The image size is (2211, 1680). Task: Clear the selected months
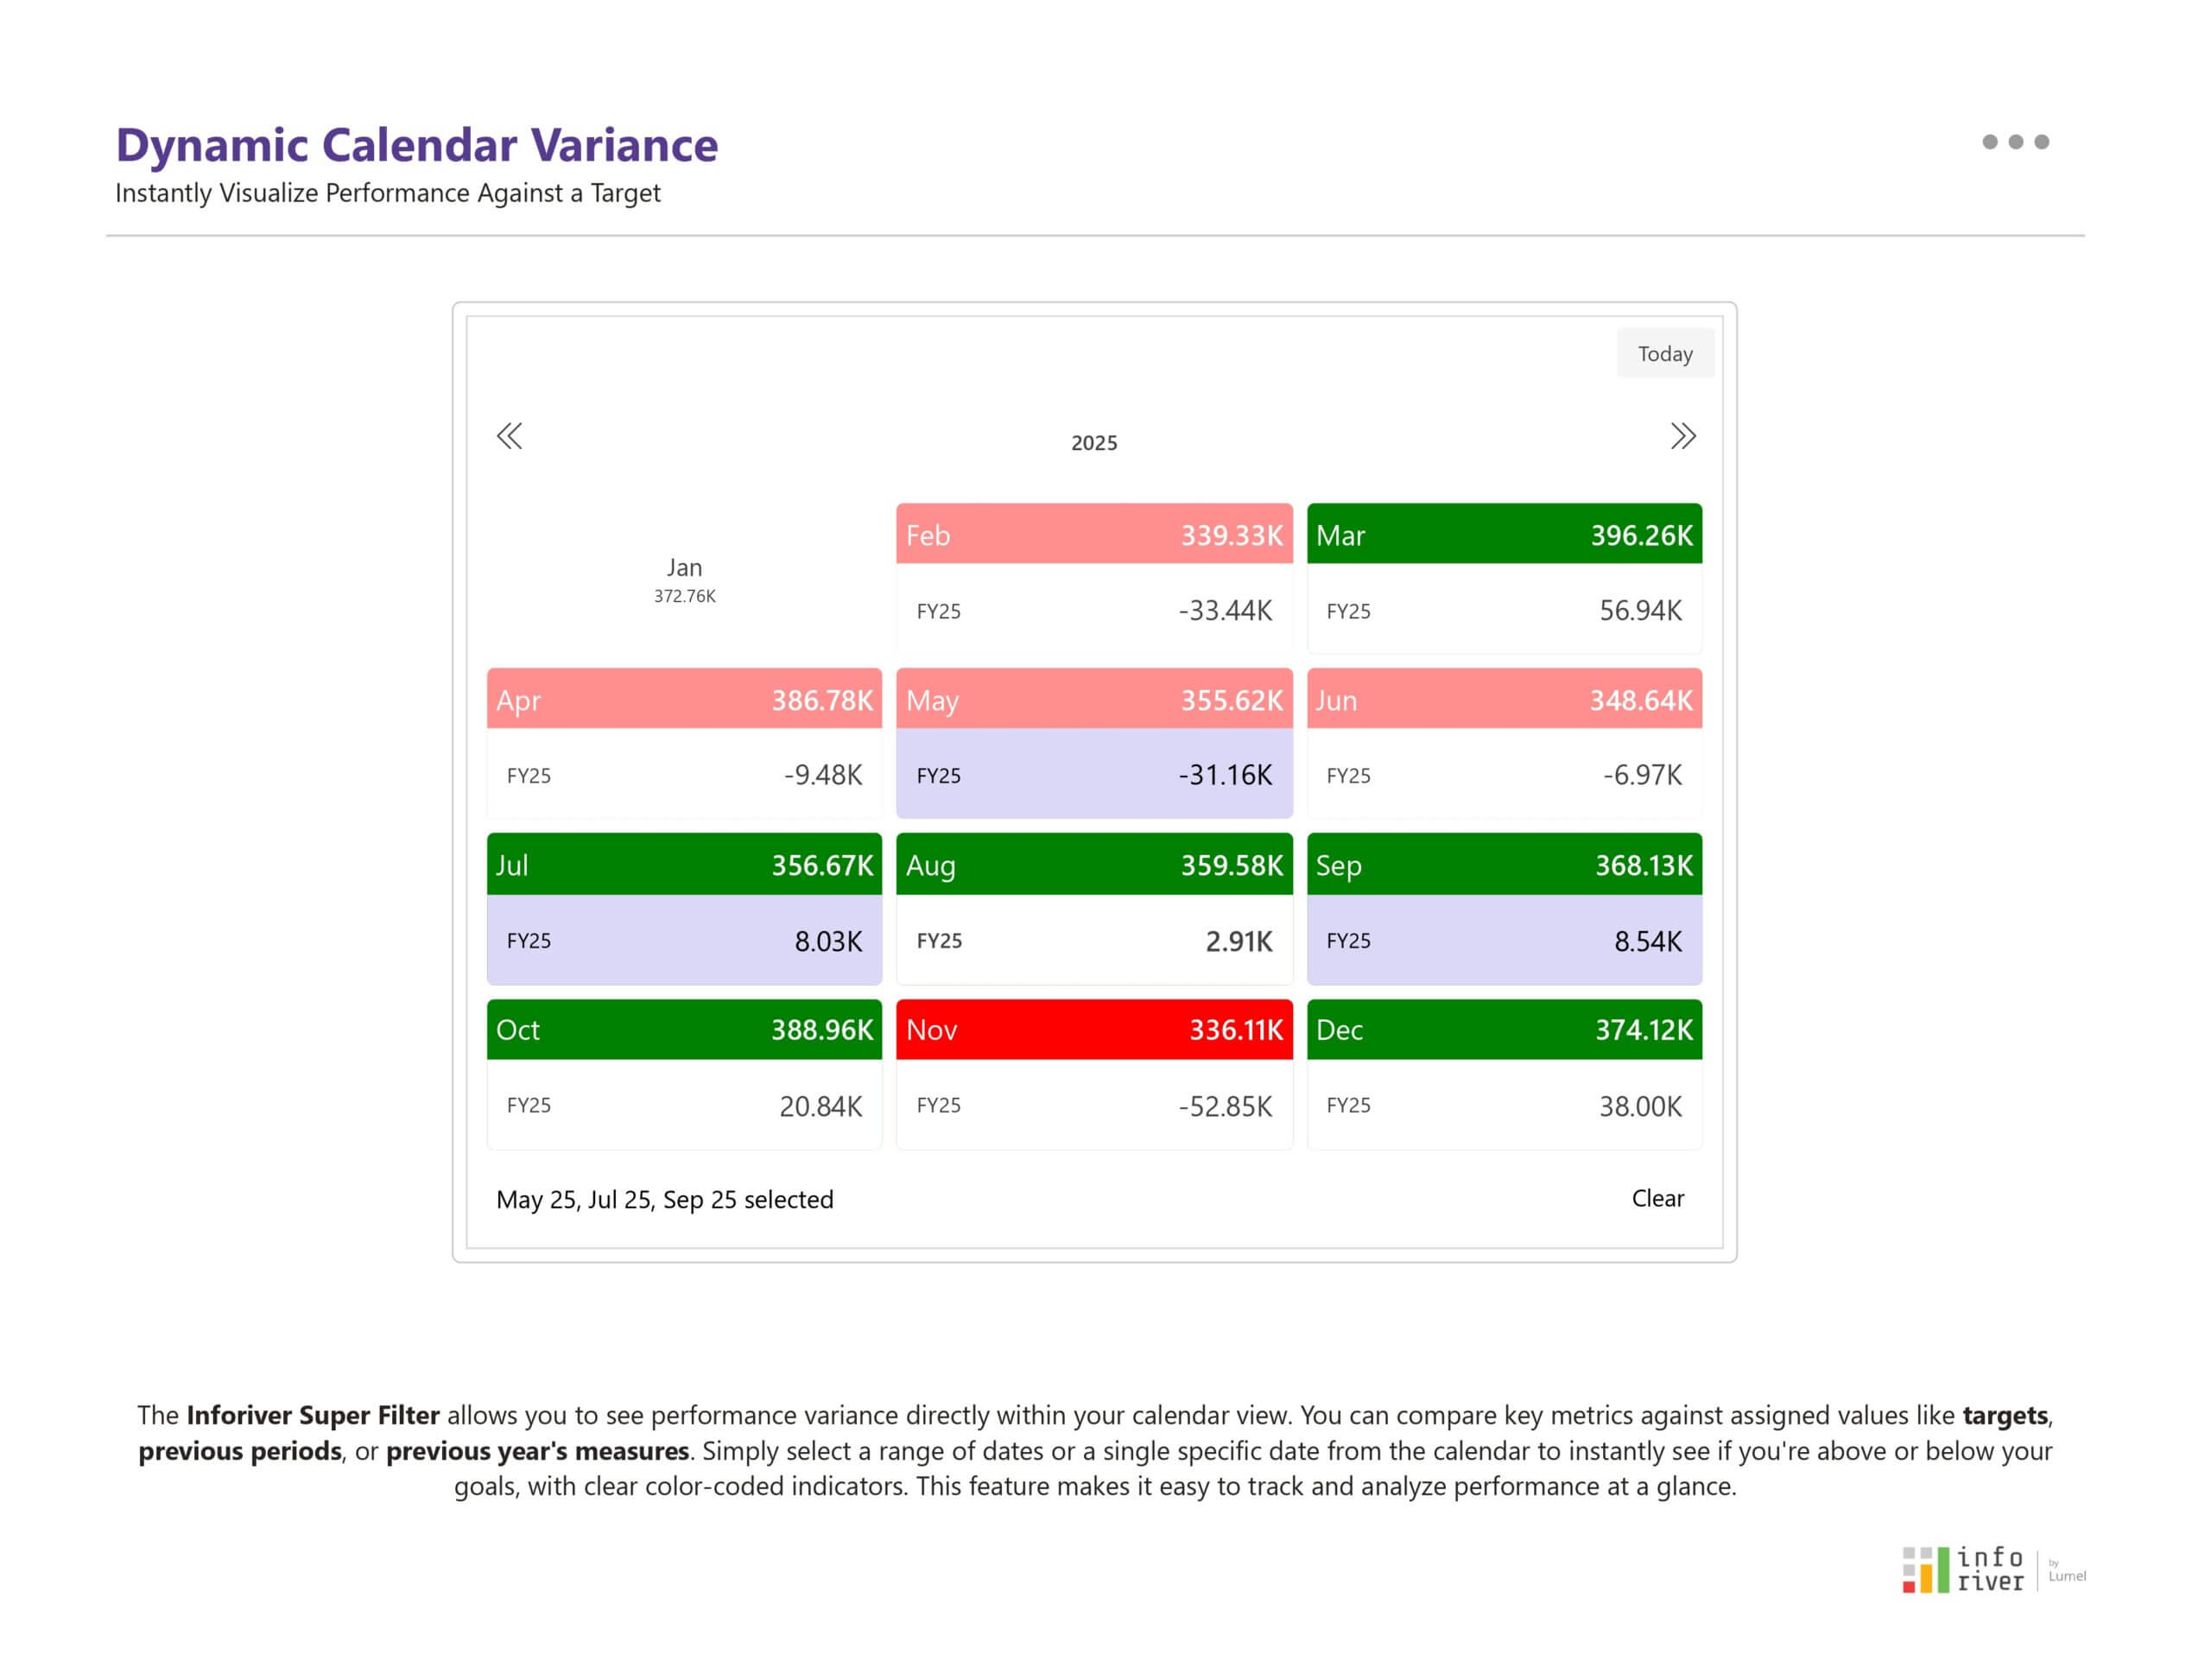[1658, 1198]
